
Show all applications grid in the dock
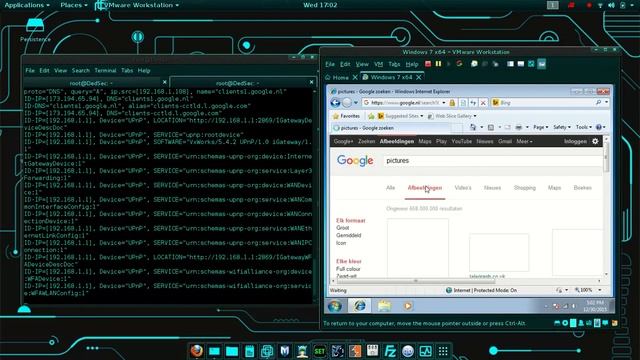click(x=443, y=351)
